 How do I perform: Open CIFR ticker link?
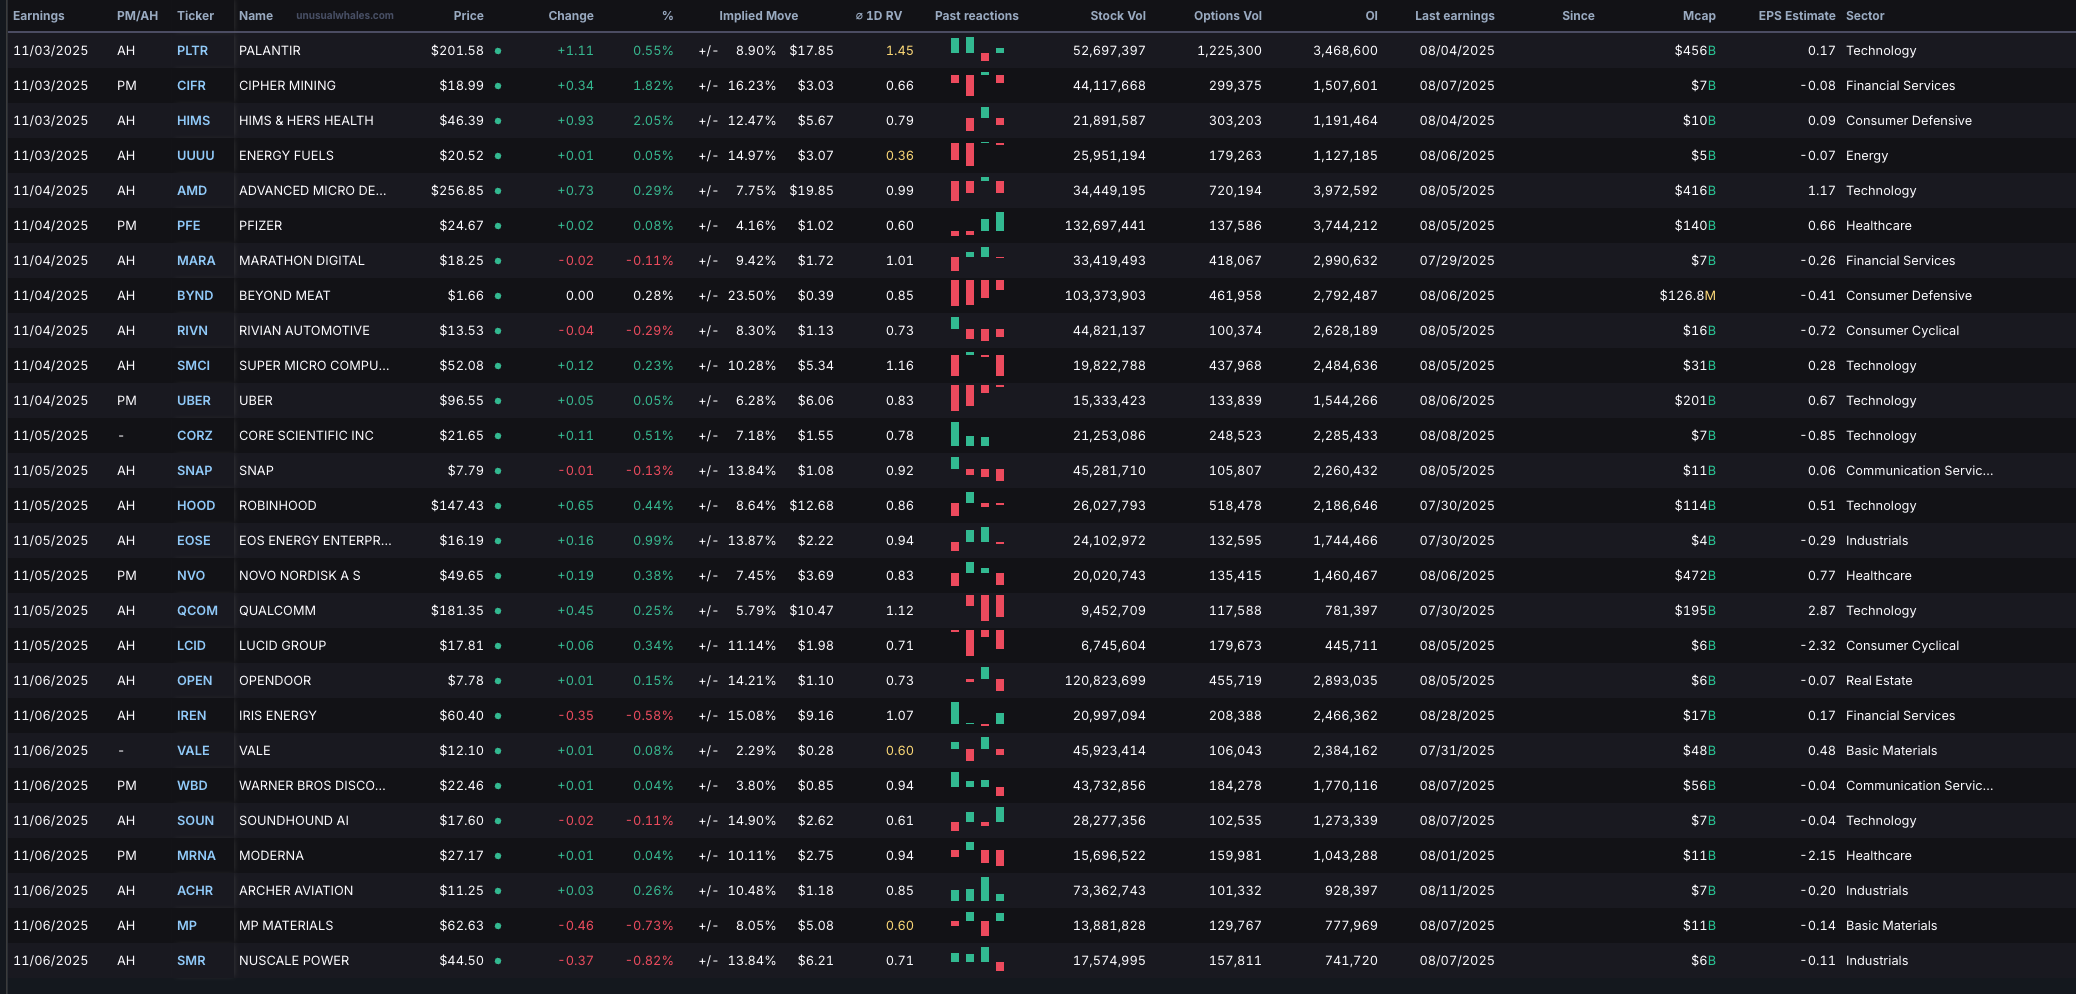click(191, 86)
